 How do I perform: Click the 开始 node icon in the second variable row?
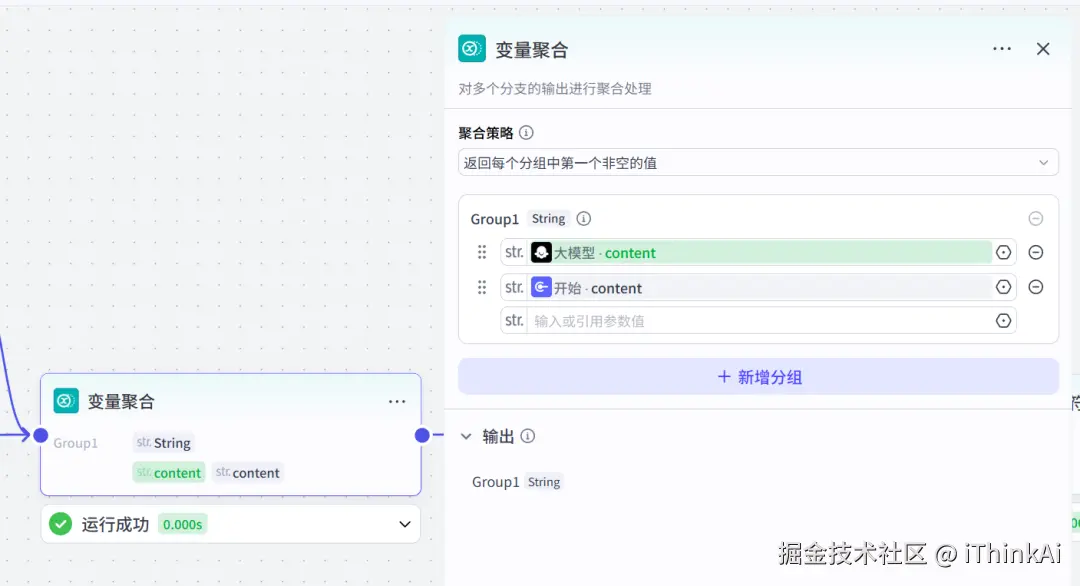(539, 287)
